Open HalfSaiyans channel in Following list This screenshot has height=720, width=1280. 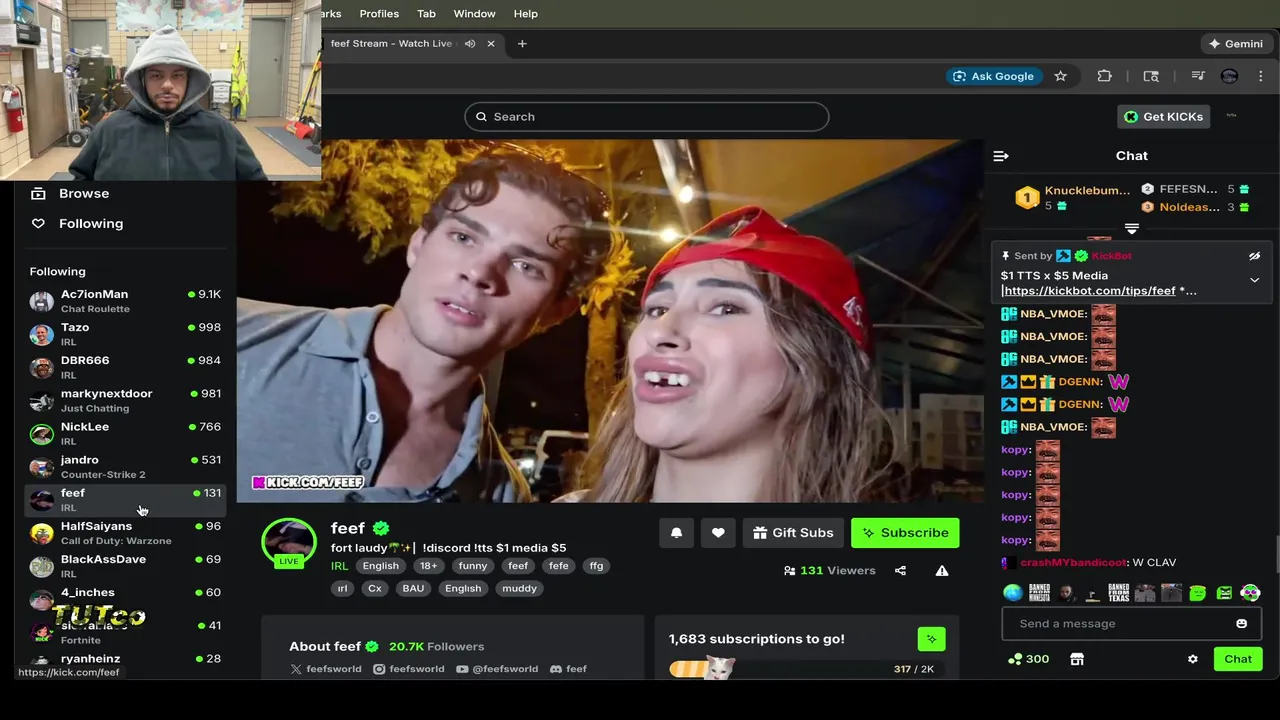click(125, 533)
